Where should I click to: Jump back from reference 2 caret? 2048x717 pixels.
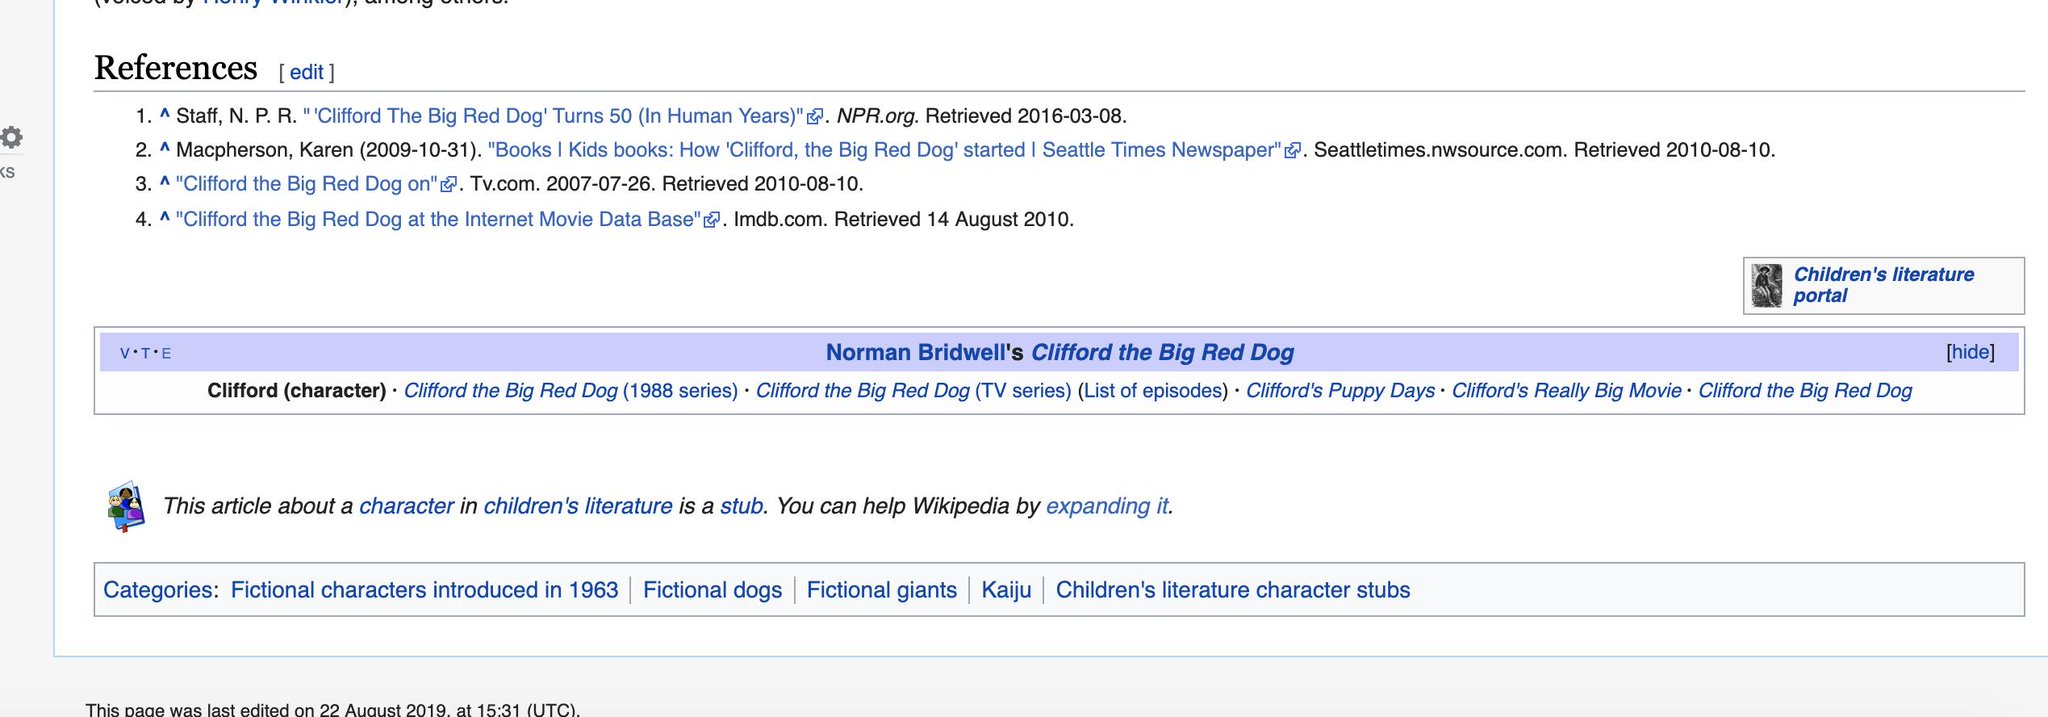165,149
